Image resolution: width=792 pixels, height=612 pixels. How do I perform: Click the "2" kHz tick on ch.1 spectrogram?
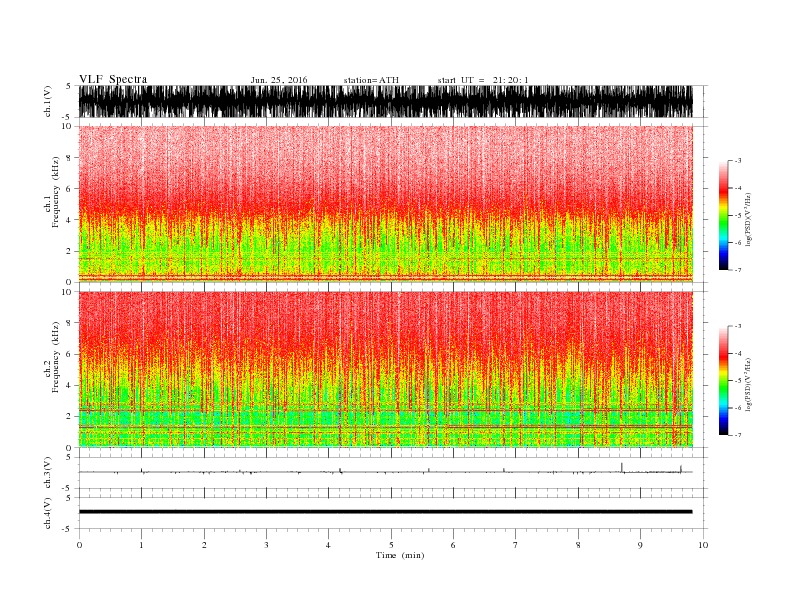point(69,251)
